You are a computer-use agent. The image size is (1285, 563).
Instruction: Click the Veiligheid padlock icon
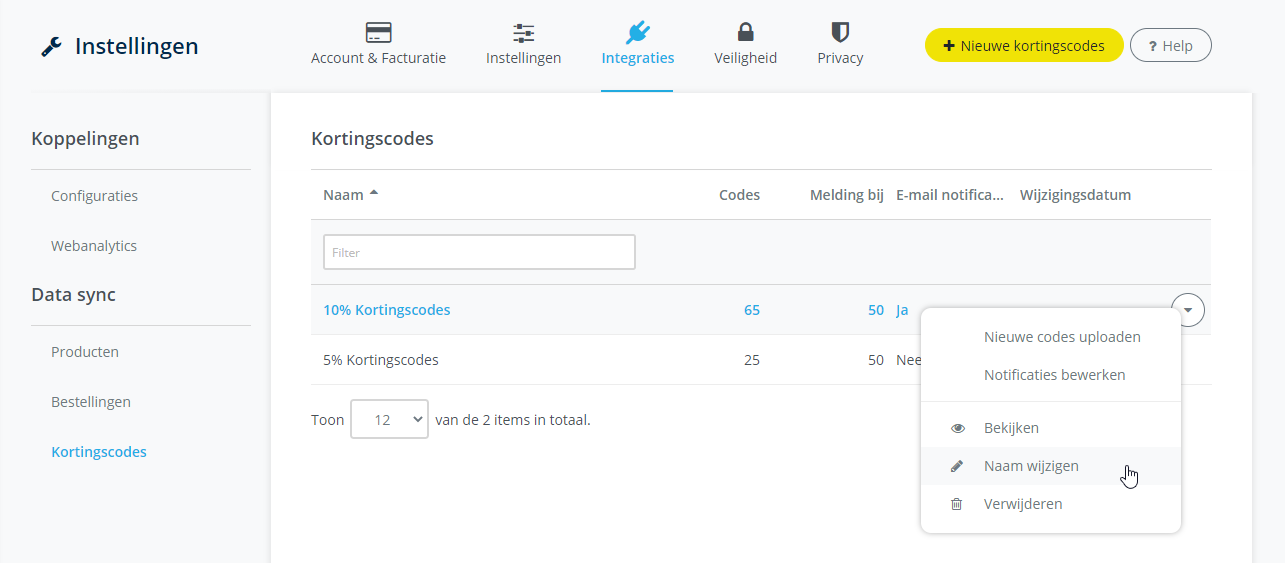pyautogui.click(x=745, y=32)
